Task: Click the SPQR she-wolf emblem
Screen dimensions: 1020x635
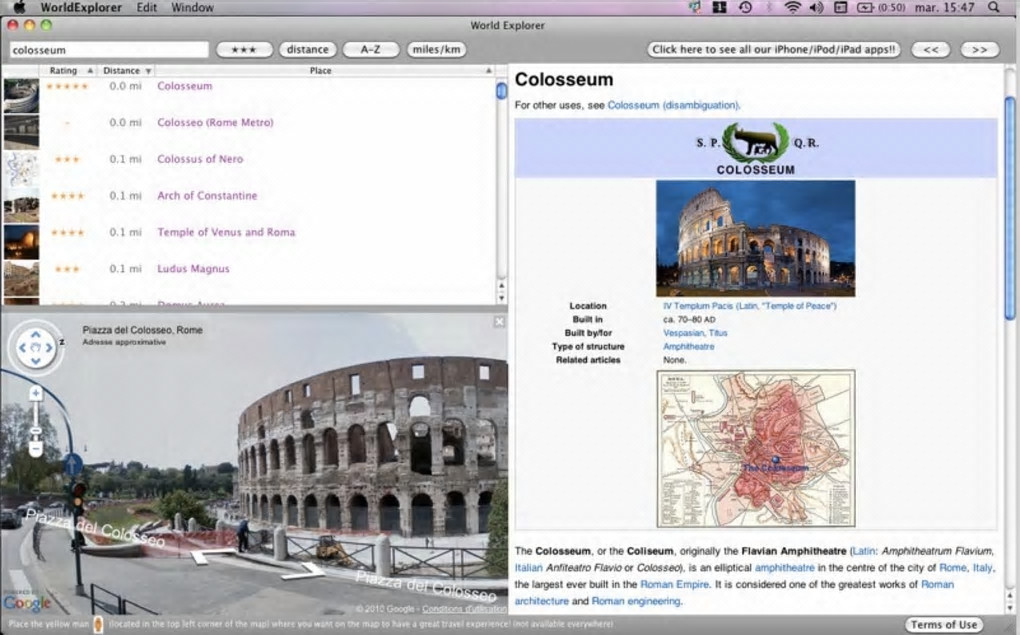Action: 755,142
